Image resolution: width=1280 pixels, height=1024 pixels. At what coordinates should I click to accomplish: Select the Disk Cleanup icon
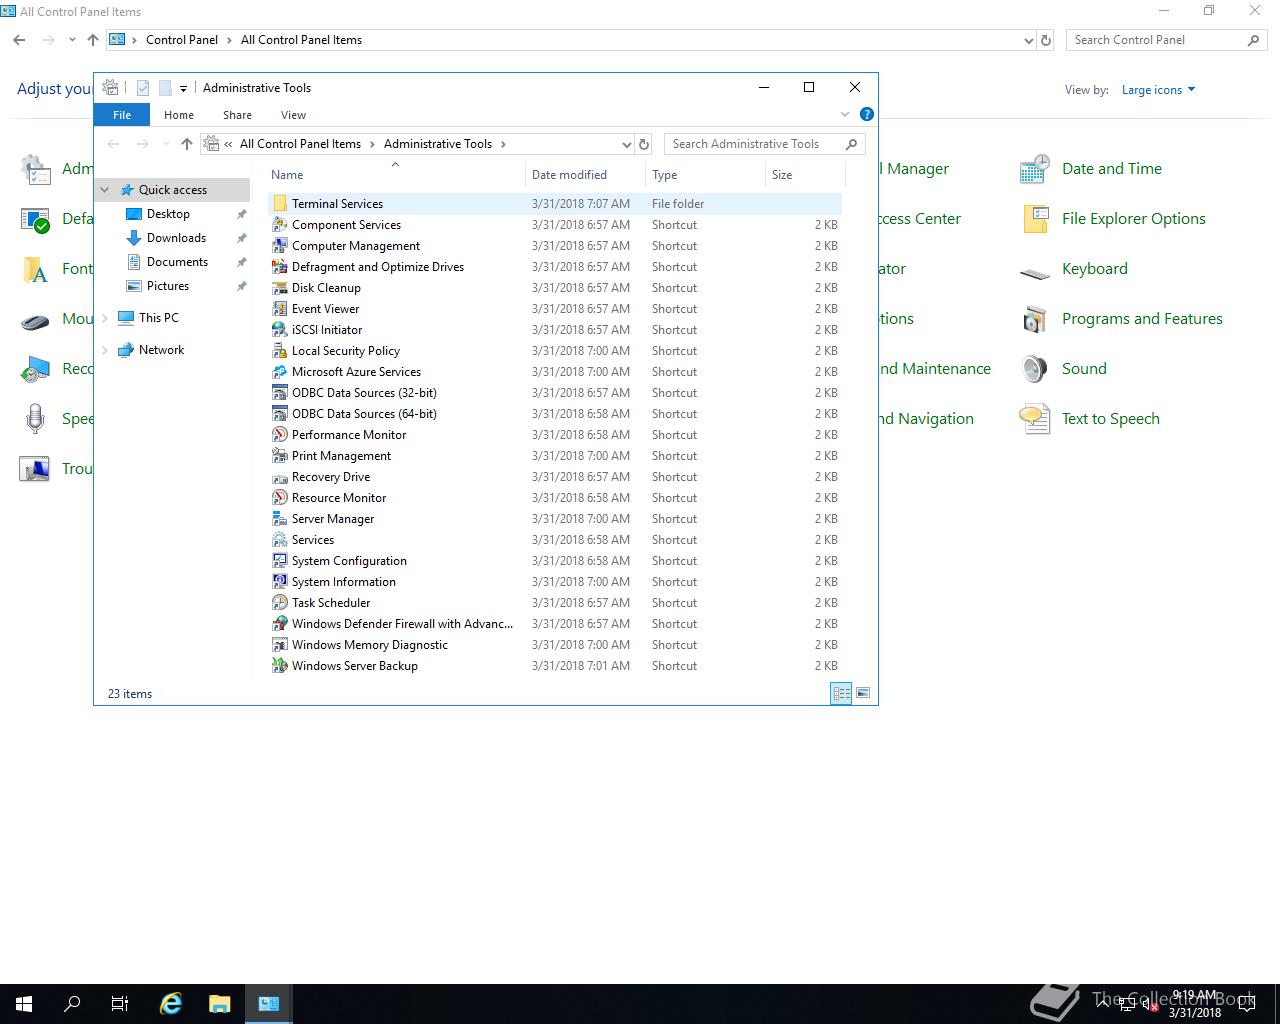tap(280, 288)
